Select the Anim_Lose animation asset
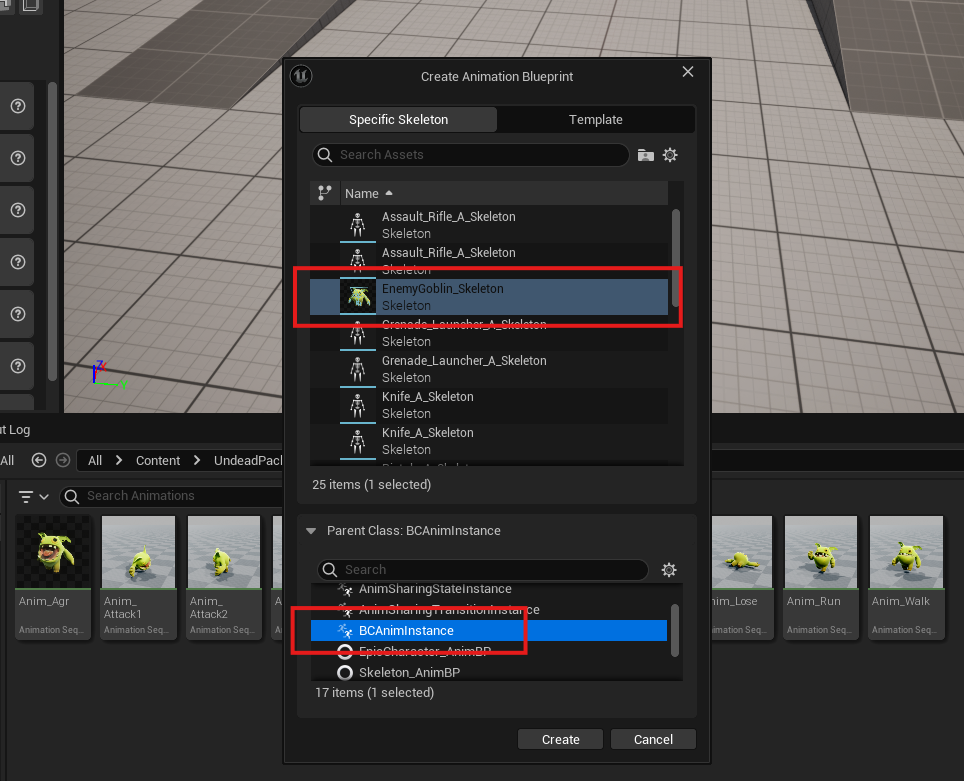This screenshot has width=964, height=781. pos(742,577)
